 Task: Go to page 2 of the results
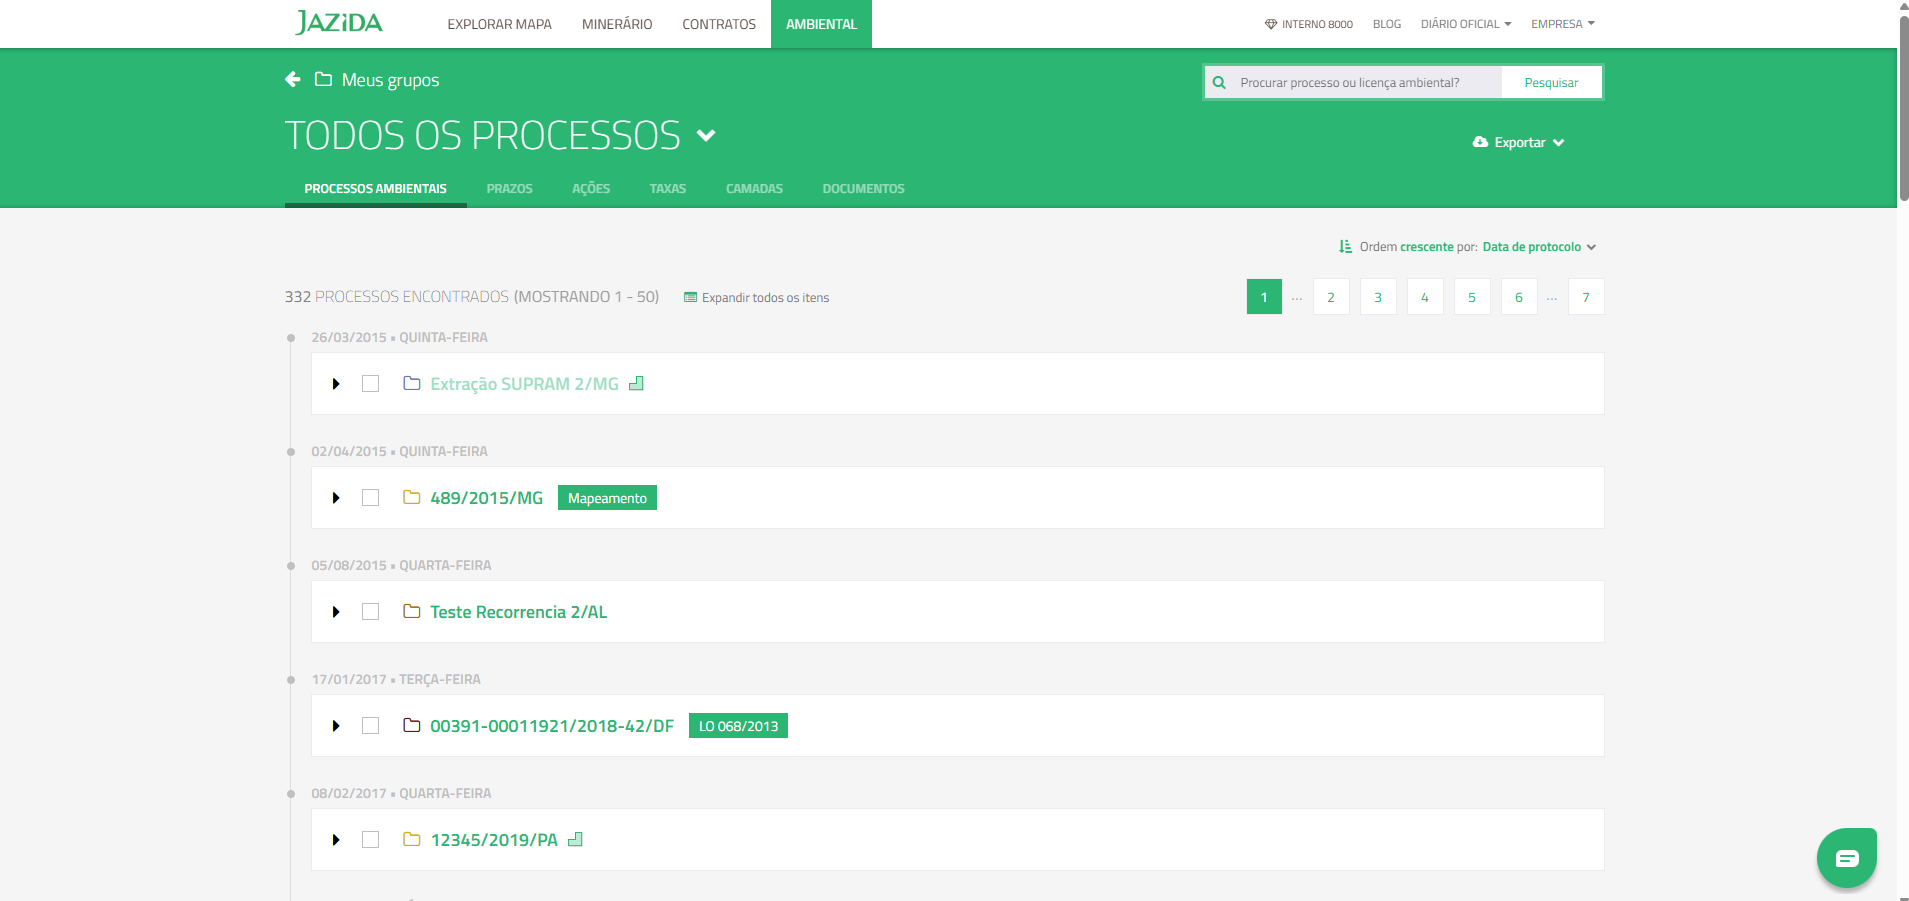[x=1331, y=296]
